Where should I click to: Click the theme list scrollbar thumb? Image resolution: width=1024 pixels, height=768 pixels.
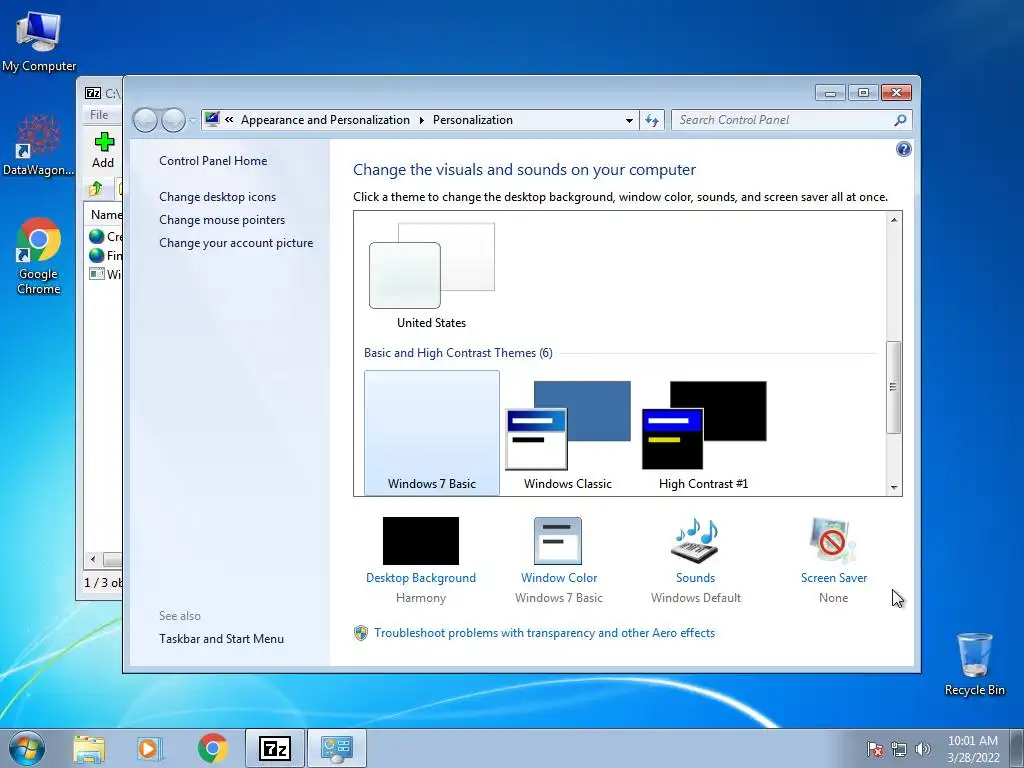click(893, 387)
